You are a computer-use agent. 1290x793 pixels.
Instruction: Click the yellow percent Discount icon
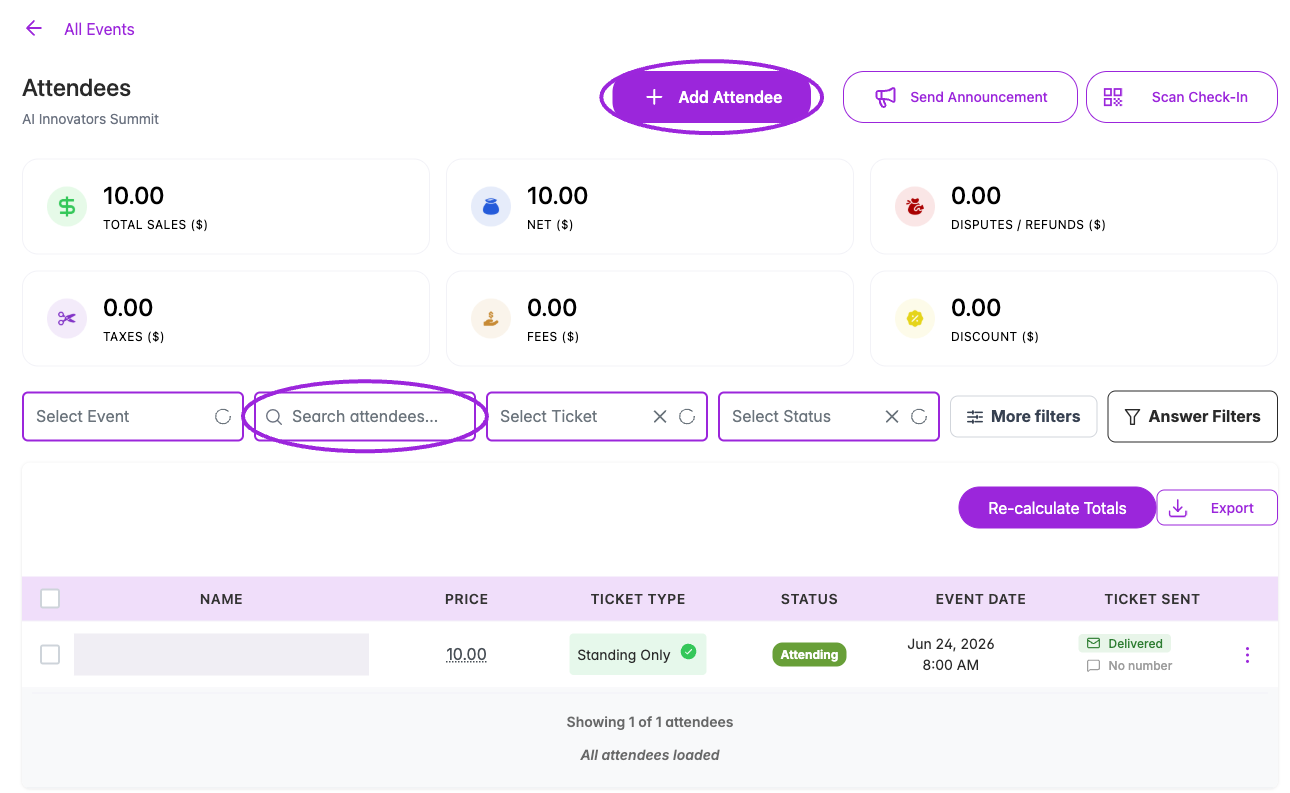coord(915,319)
